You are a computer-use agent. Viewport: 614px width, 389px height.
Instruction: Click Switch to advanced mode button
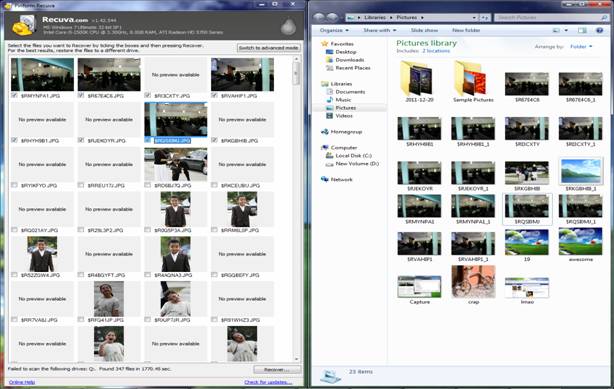pos(269,47)
